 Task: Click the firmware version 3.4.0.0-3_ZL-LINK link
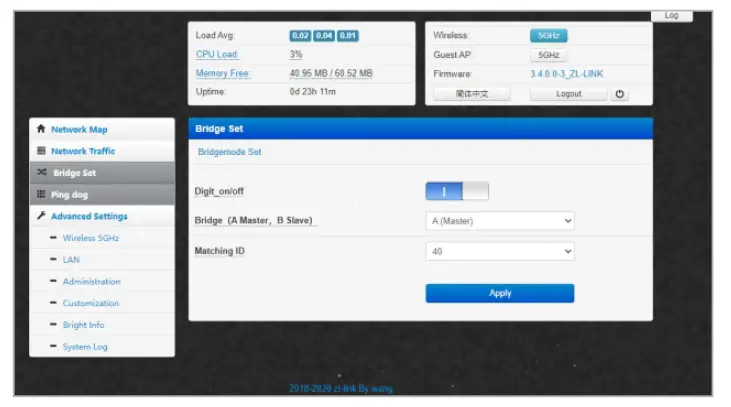tap(566, 74)
